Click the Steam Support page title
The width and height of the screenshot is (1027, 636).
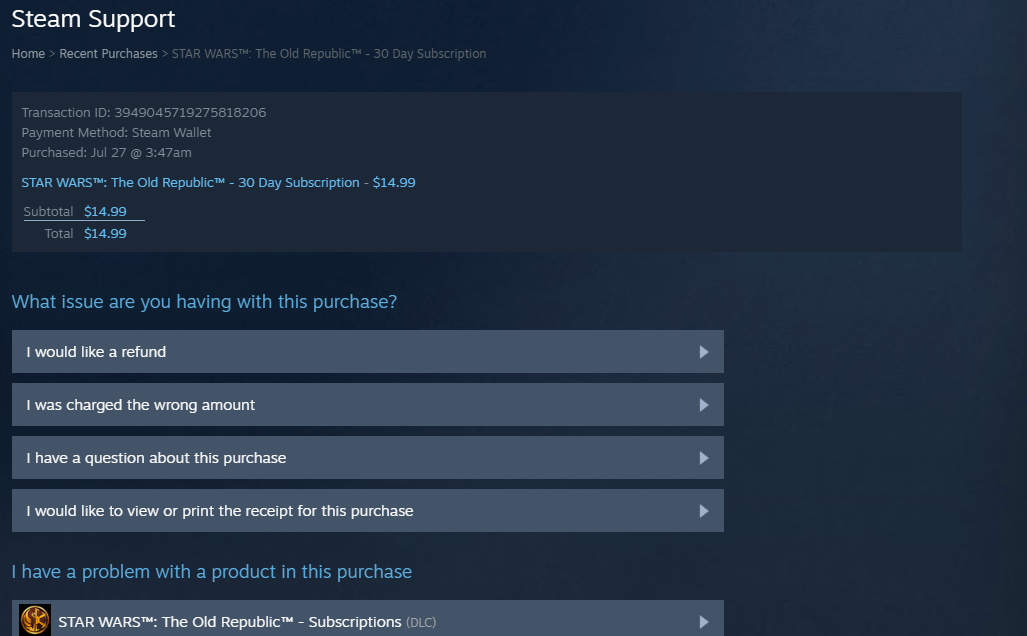tap(93, 19)
